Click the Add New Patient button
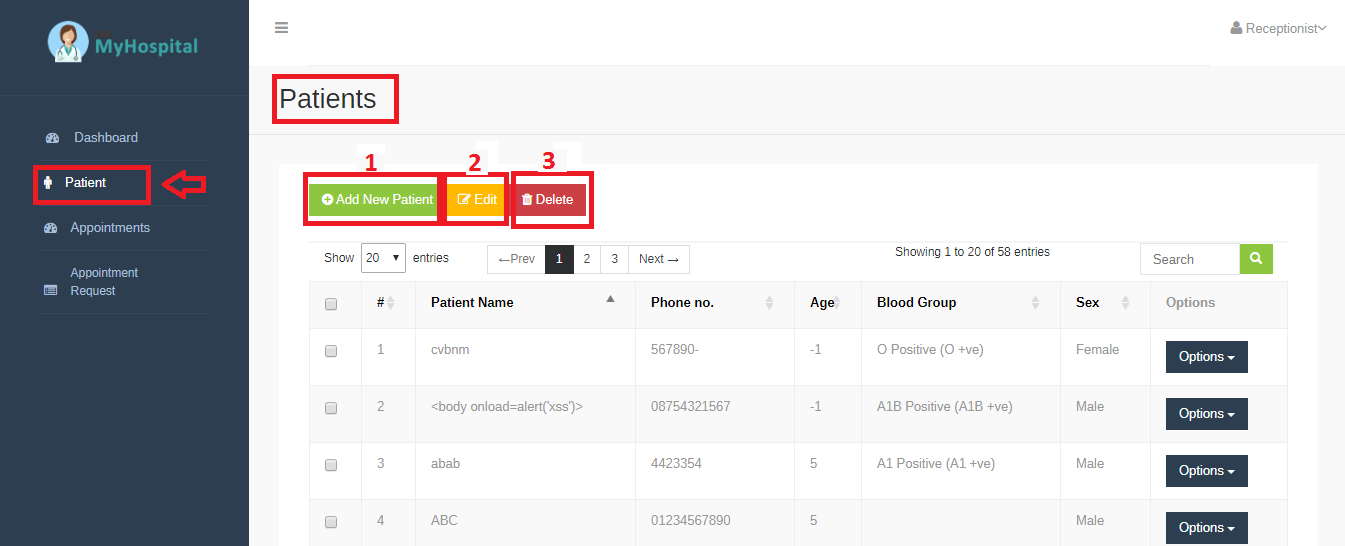Viewport: 1345px width, 546px height. click(377, 199)
